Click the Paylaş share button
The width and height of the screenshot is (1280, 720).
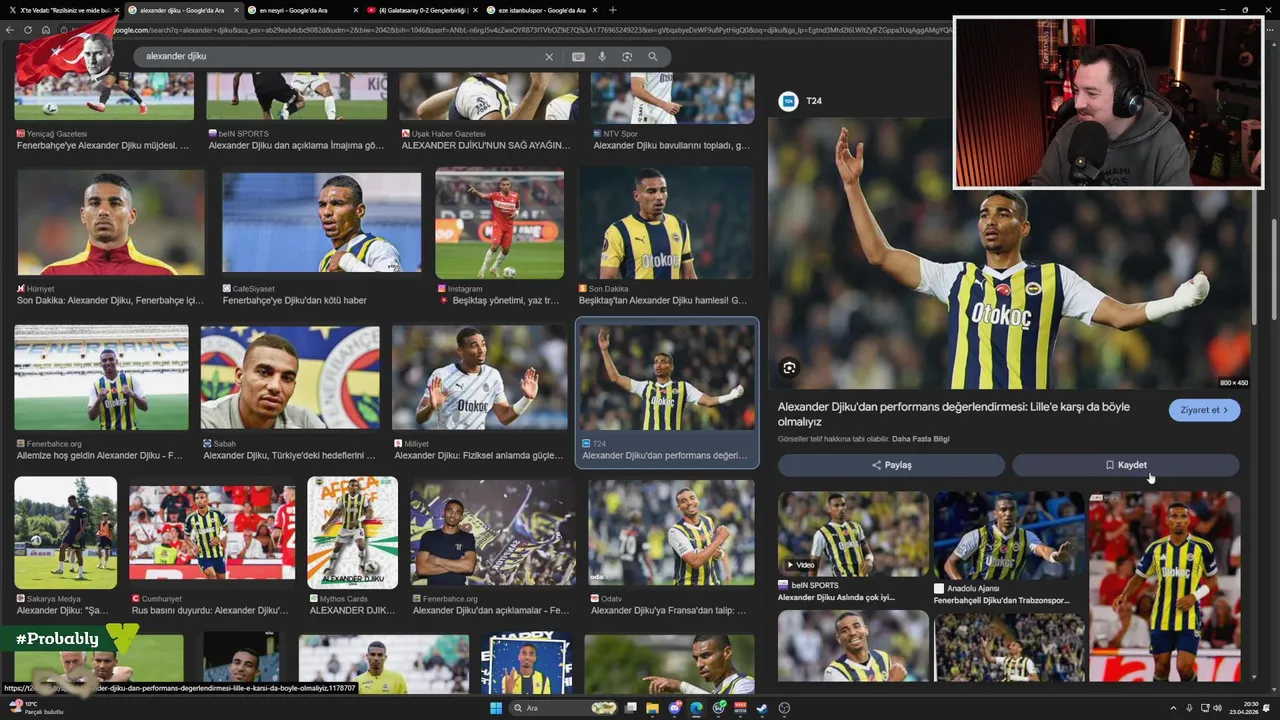coord(891,465)
